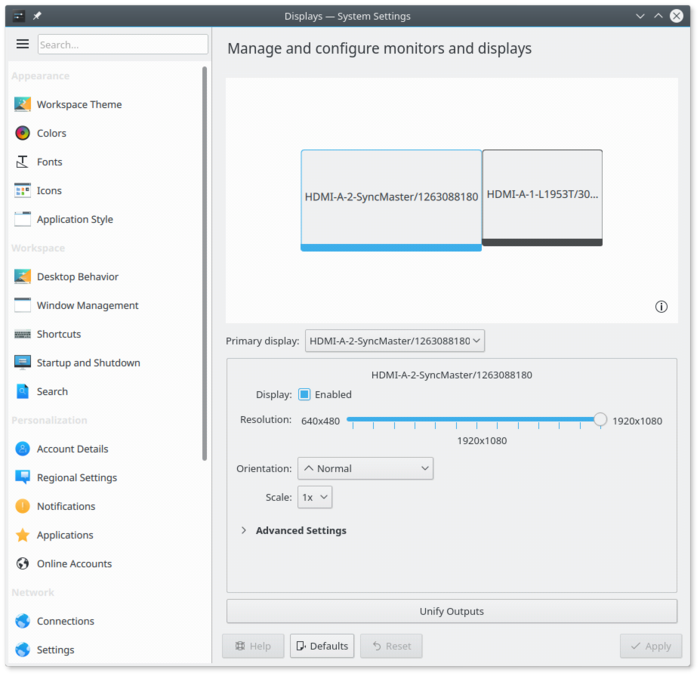Image resolution: width=700 pixels, height=676 pixels.
Task: Uncheck the Display Enabled checkbox
Action: tap(304, 394)
